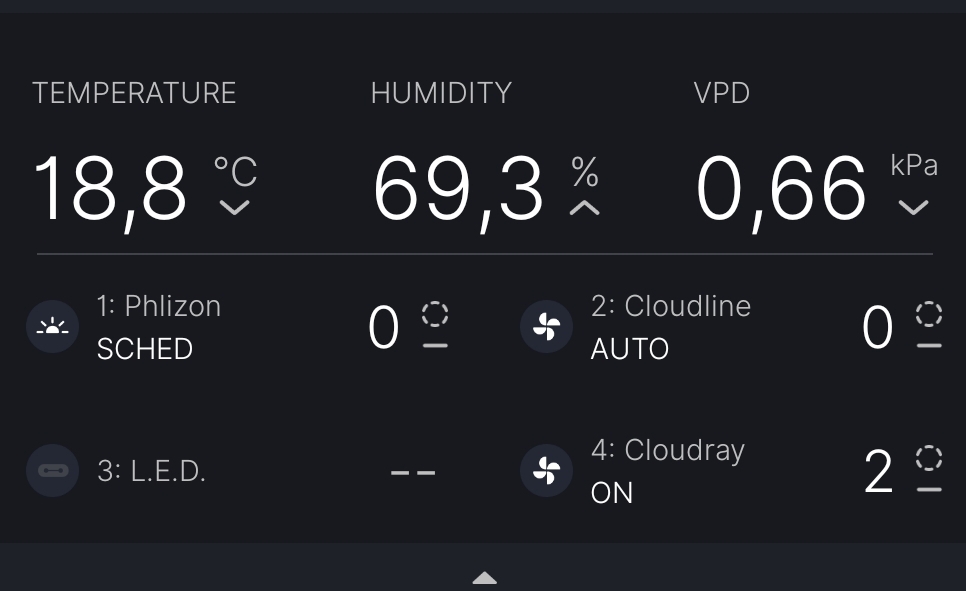The image size is (966, 591).
Task: Click the Phlizon light sunrise icon
Action: pyautogui.click(x=52, y=327)
